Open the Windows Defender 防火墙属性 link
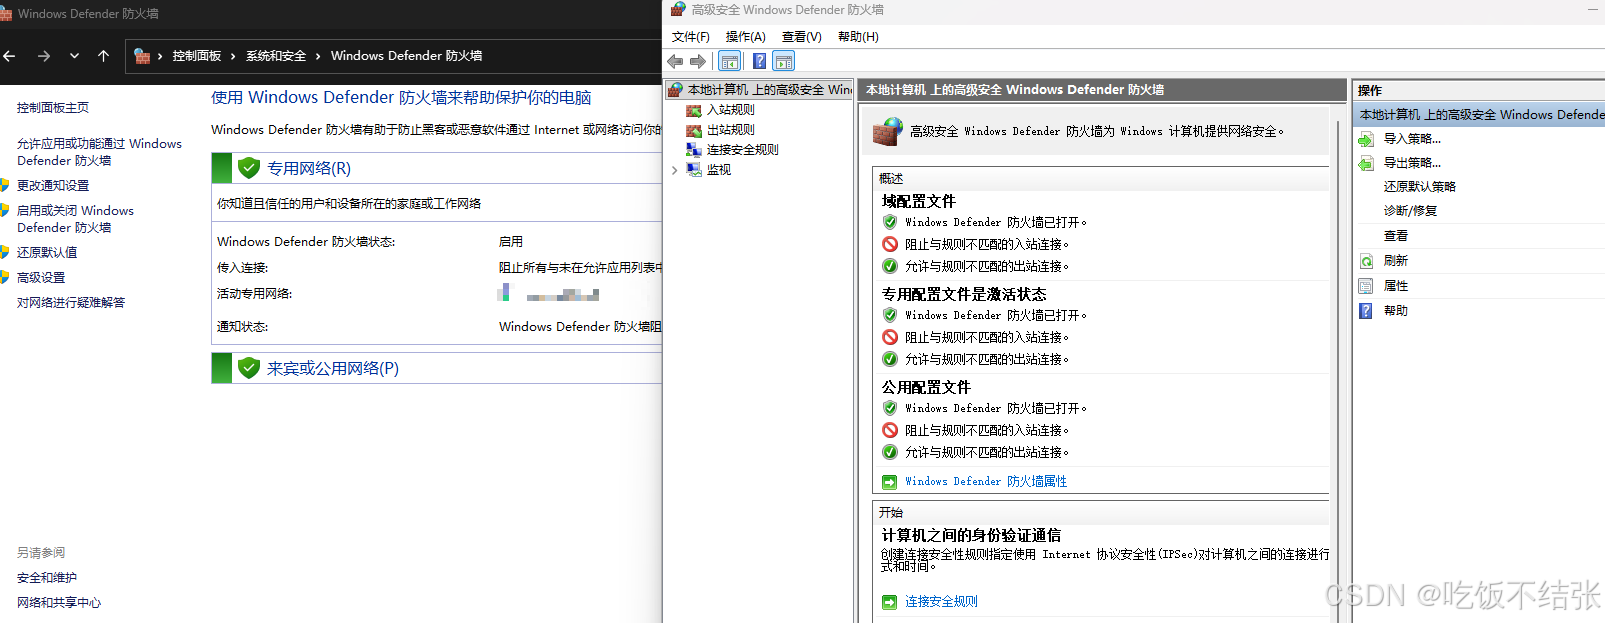The height and width of the screenshot is (623, 1605). (986, 482)
